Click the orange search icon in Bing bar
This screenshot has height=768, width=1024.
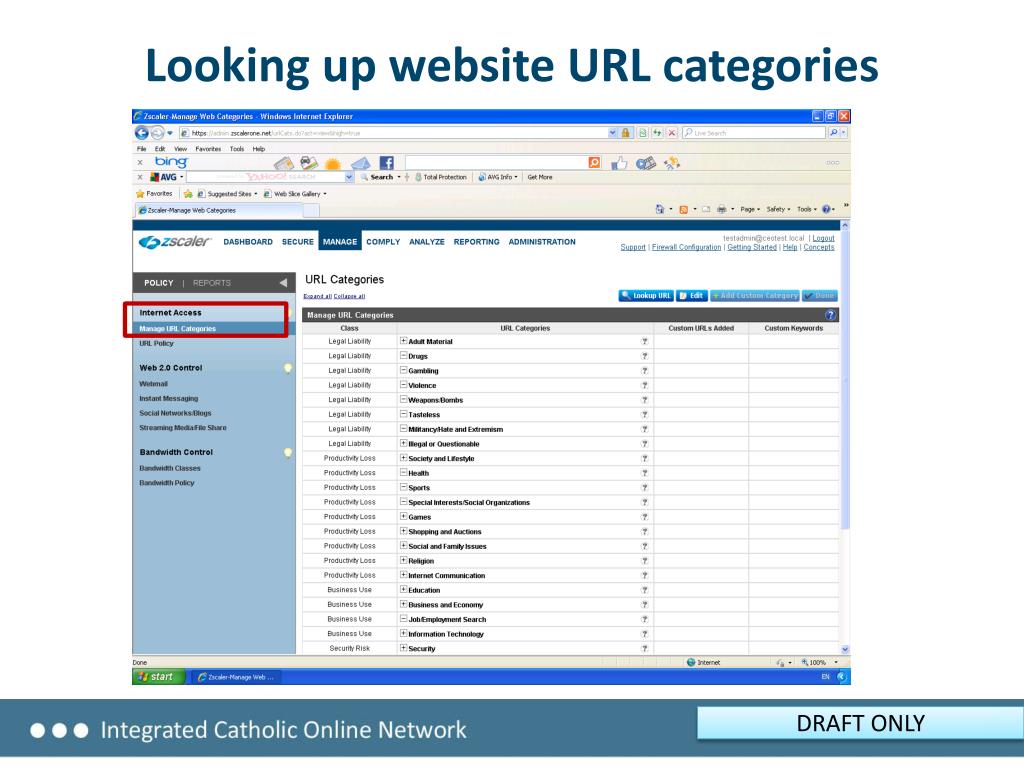tap(594, 162)
